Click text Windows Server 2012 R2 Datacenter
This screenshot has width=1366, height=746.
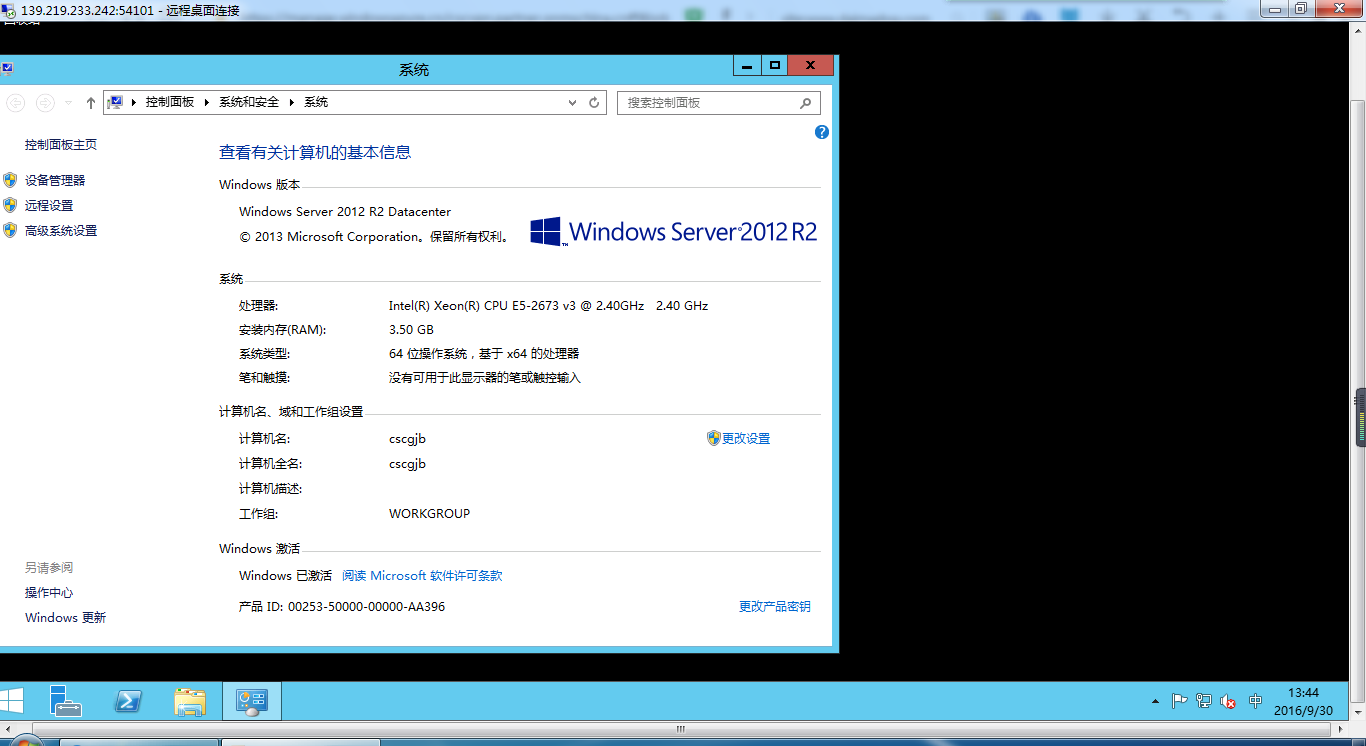[x=345, y=212]
